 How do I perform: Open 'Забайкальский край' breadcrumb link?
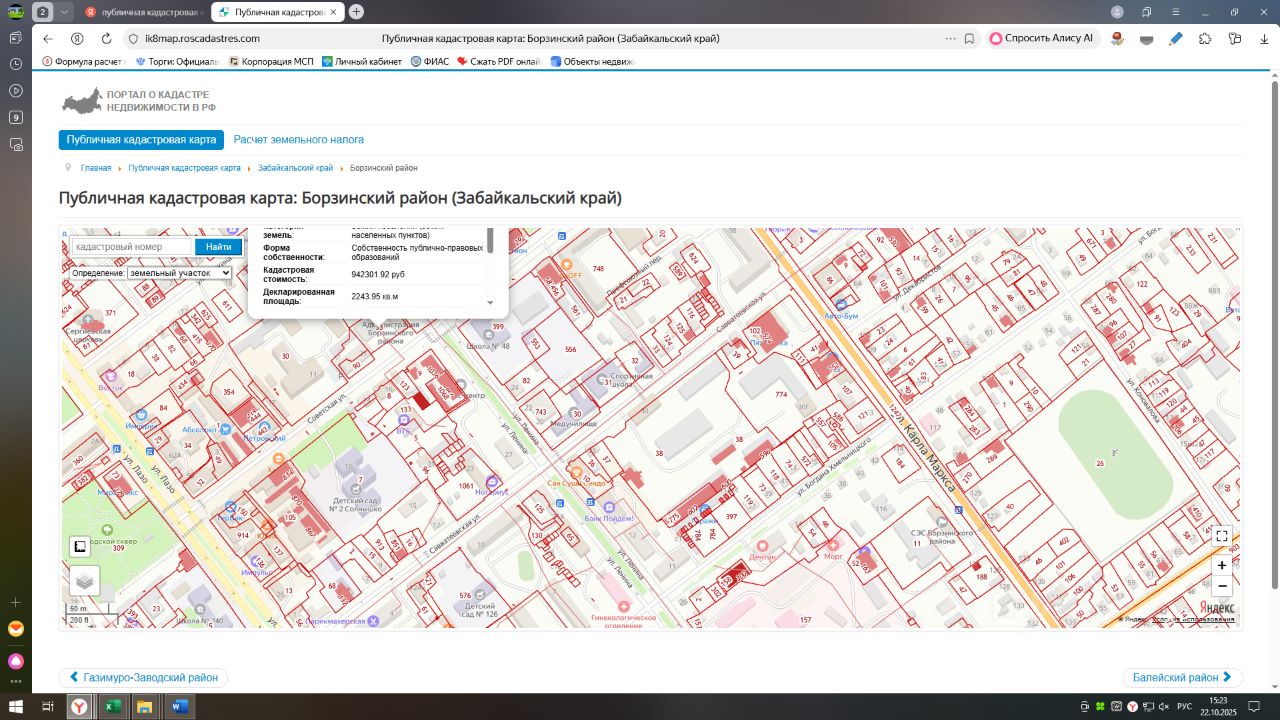295,168
